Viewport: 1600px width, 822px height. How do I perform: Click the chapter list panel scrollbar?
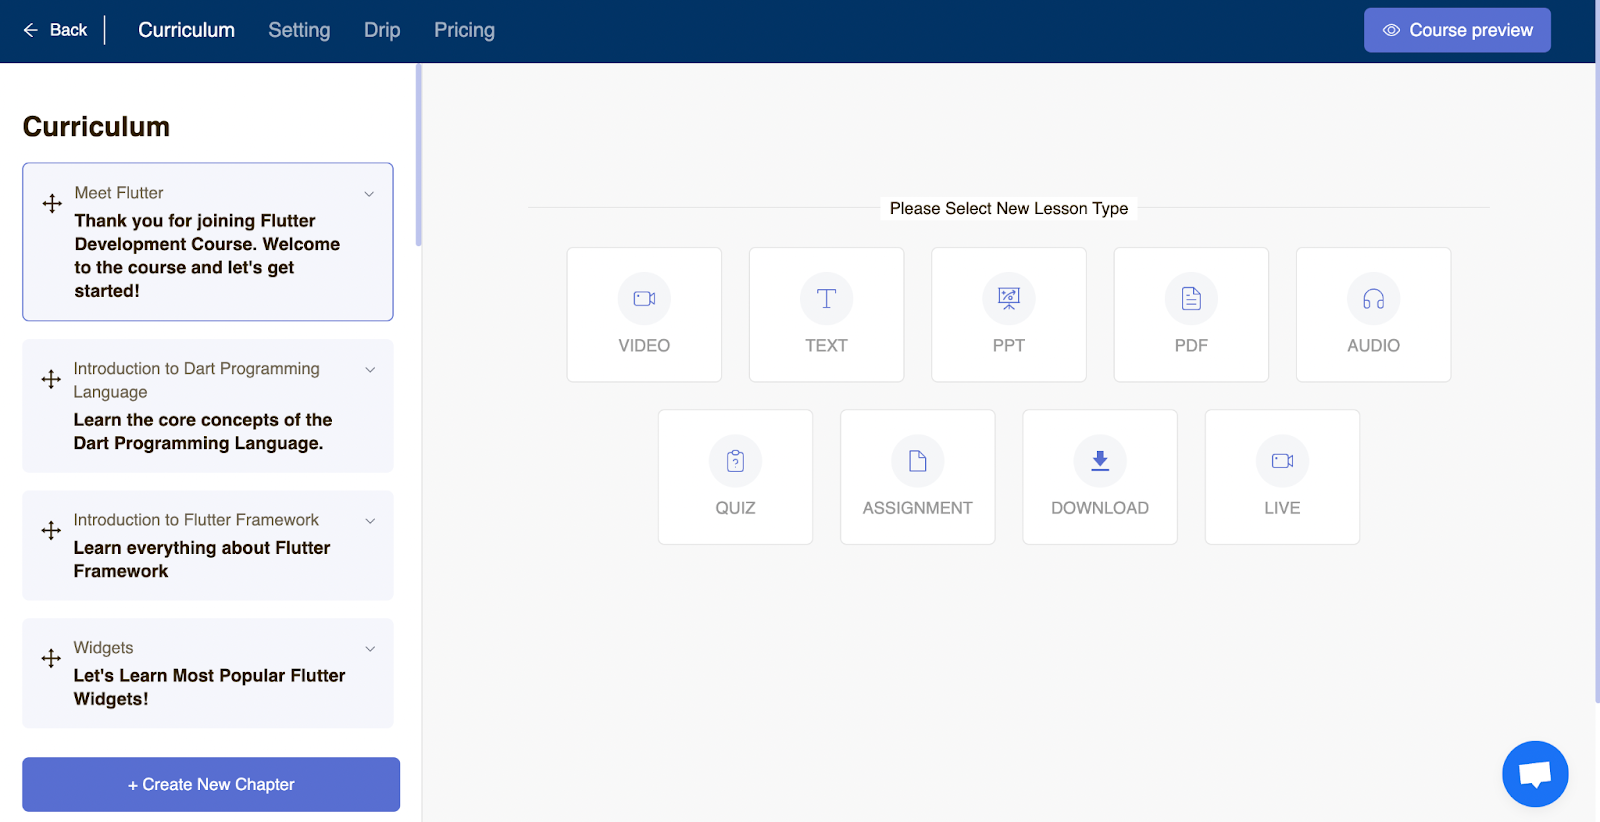click(419, 155)
